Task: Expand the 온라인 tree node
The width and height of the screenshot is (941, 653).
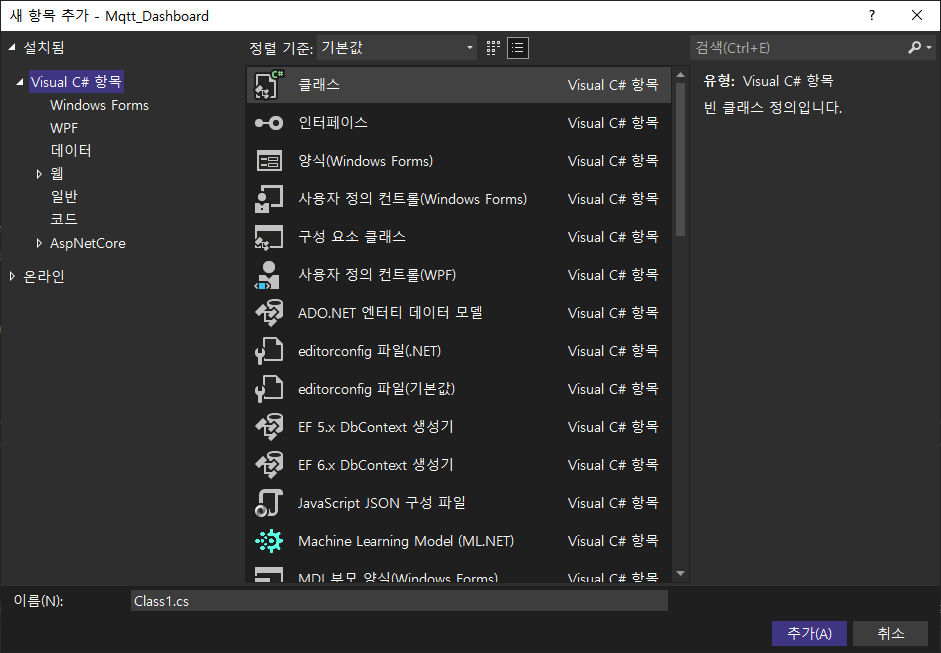Action: [x=12, y=276]
